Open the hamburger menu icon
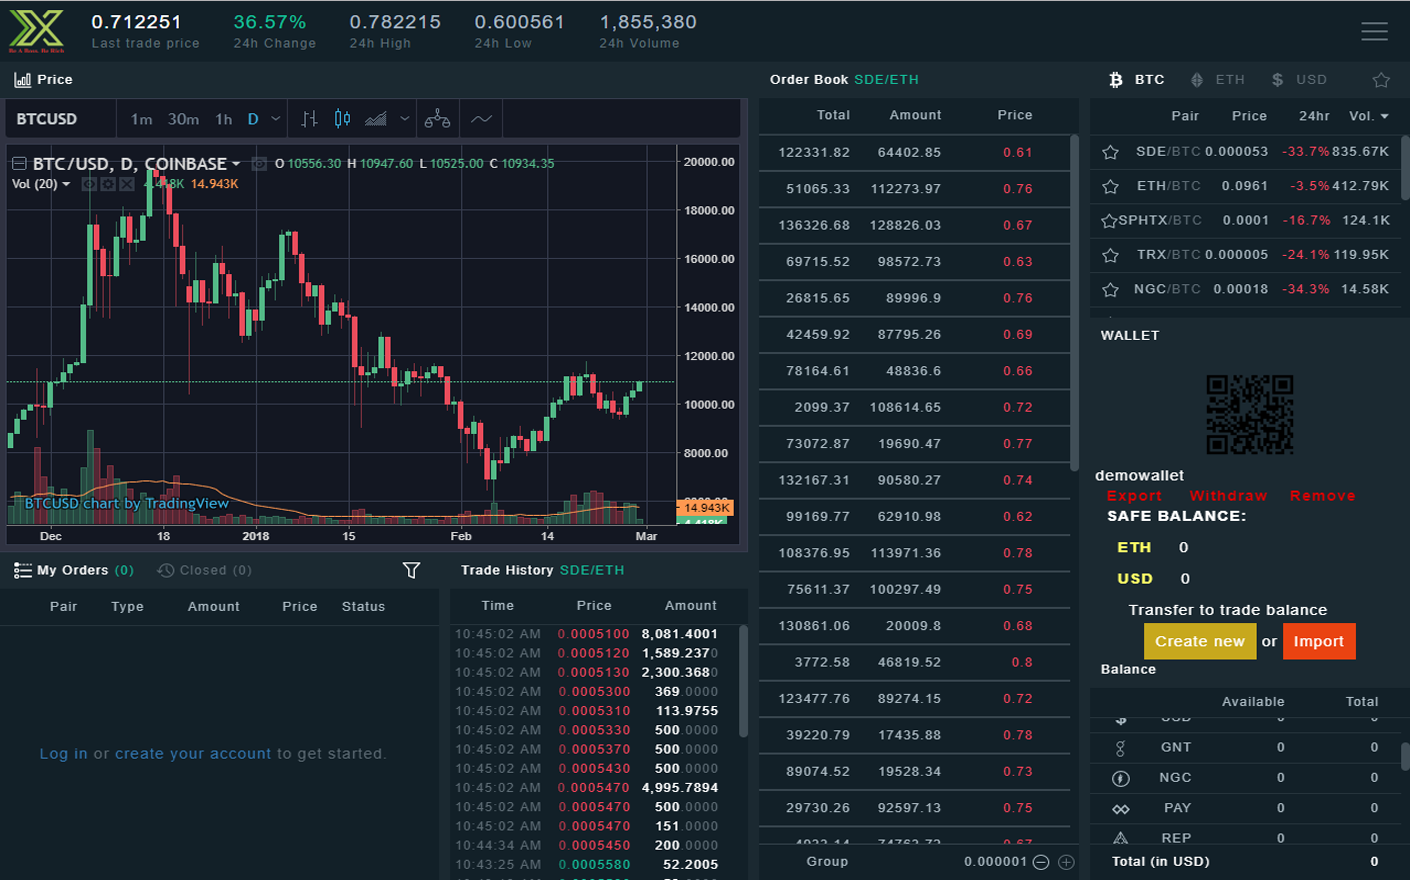Viewport: 1410px width, 880px height. 1374,31
